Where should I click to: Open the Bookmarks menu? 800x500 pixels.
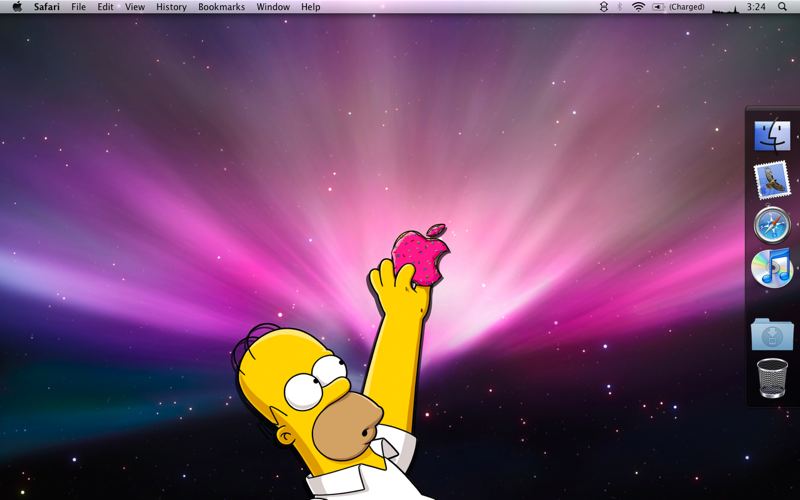point(221,7)
